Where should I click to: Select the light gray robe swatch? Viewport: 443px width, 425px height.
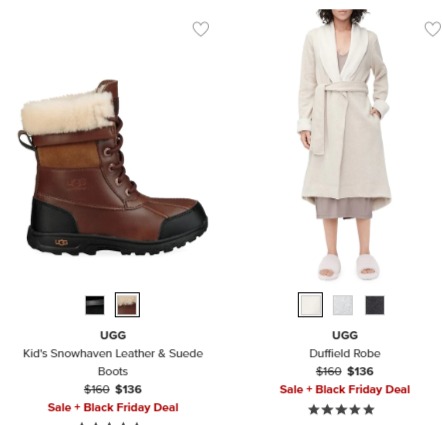click(x=343, y=305)
